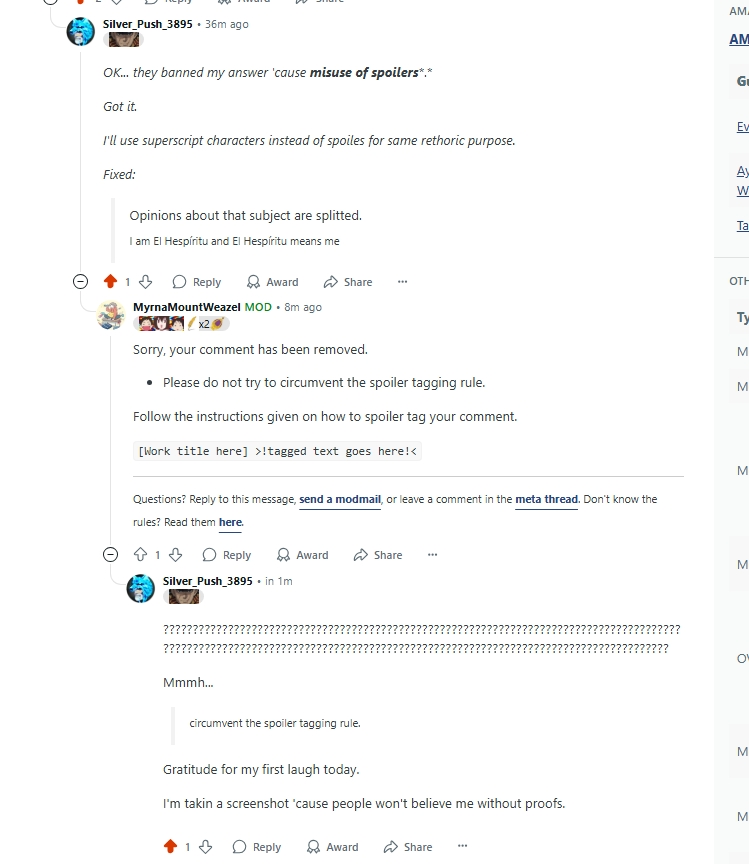This screenshot has width=749, height=864.
Task: View Silver_Push_3895's avatar on latest reply
Action: pos(141,588)
